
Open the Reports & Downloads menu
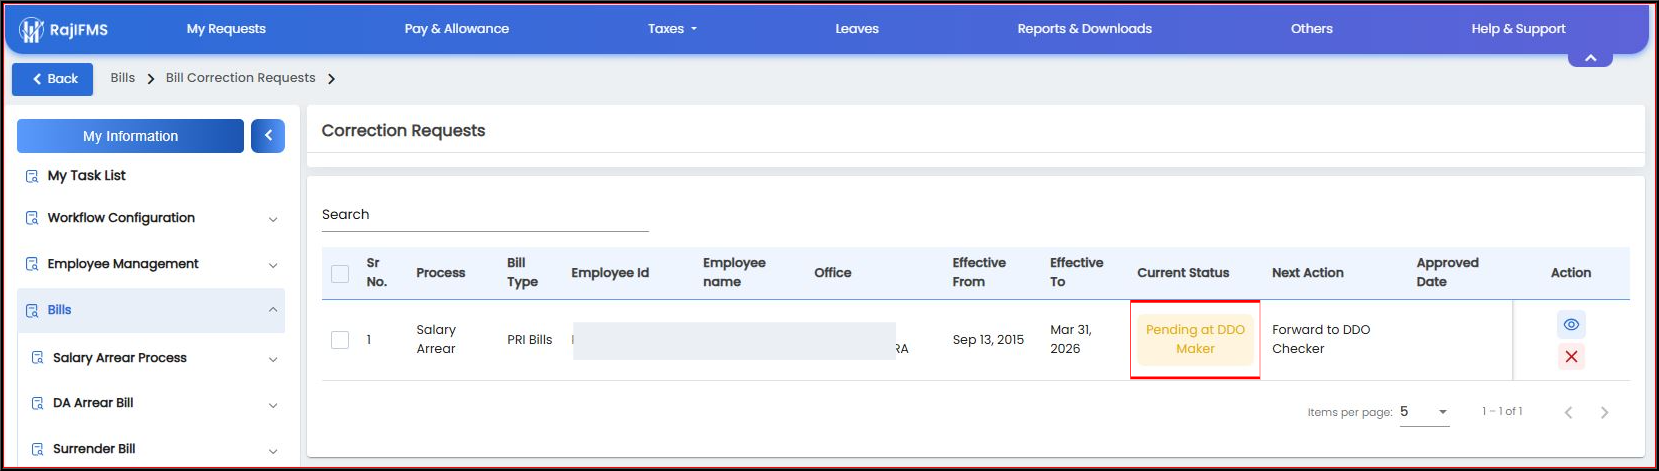[x=1084, y=29]
